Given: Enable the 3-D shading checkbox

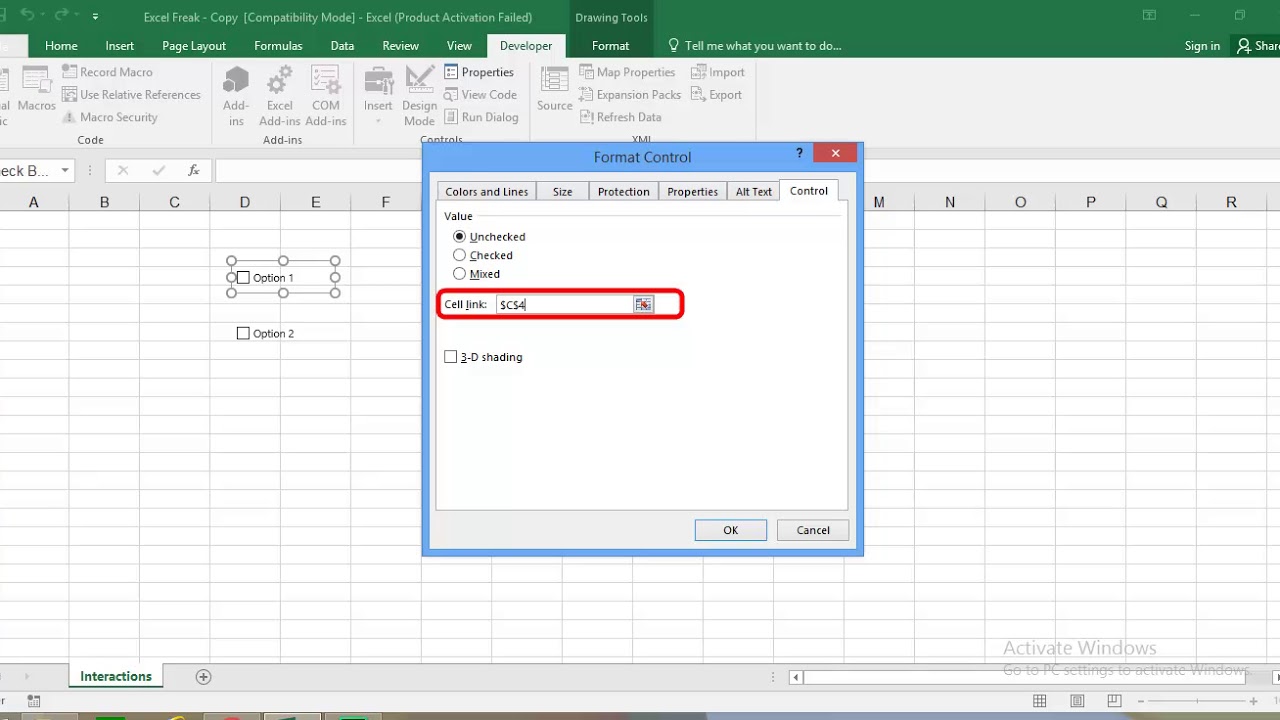Looking at the screenshot, I should tap(450, 357).
